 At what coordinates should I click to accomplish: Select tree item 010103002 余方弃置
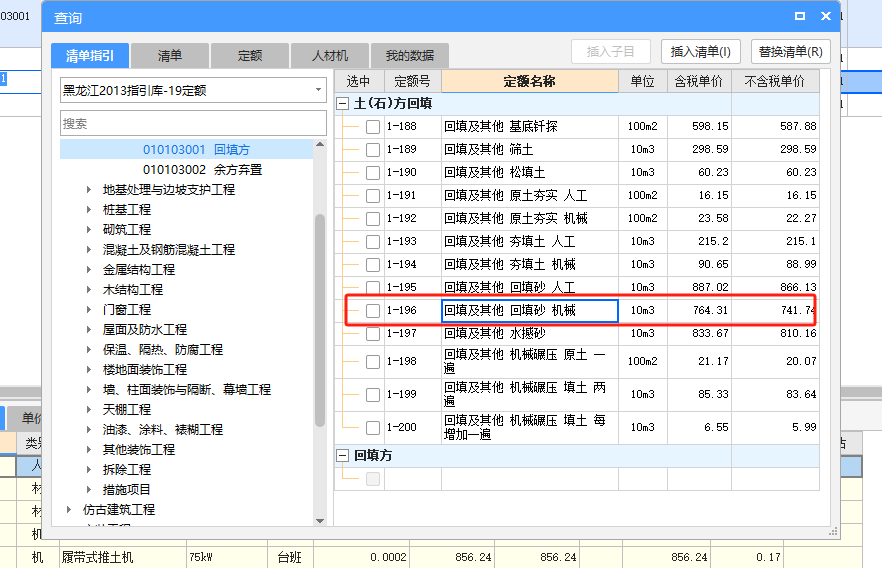tap(202, 170)
